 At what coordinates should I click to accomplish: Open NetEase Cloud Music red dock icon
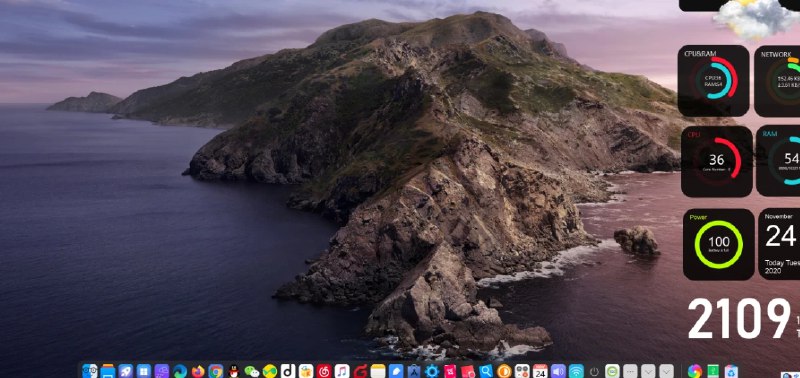tap(324, 371)
